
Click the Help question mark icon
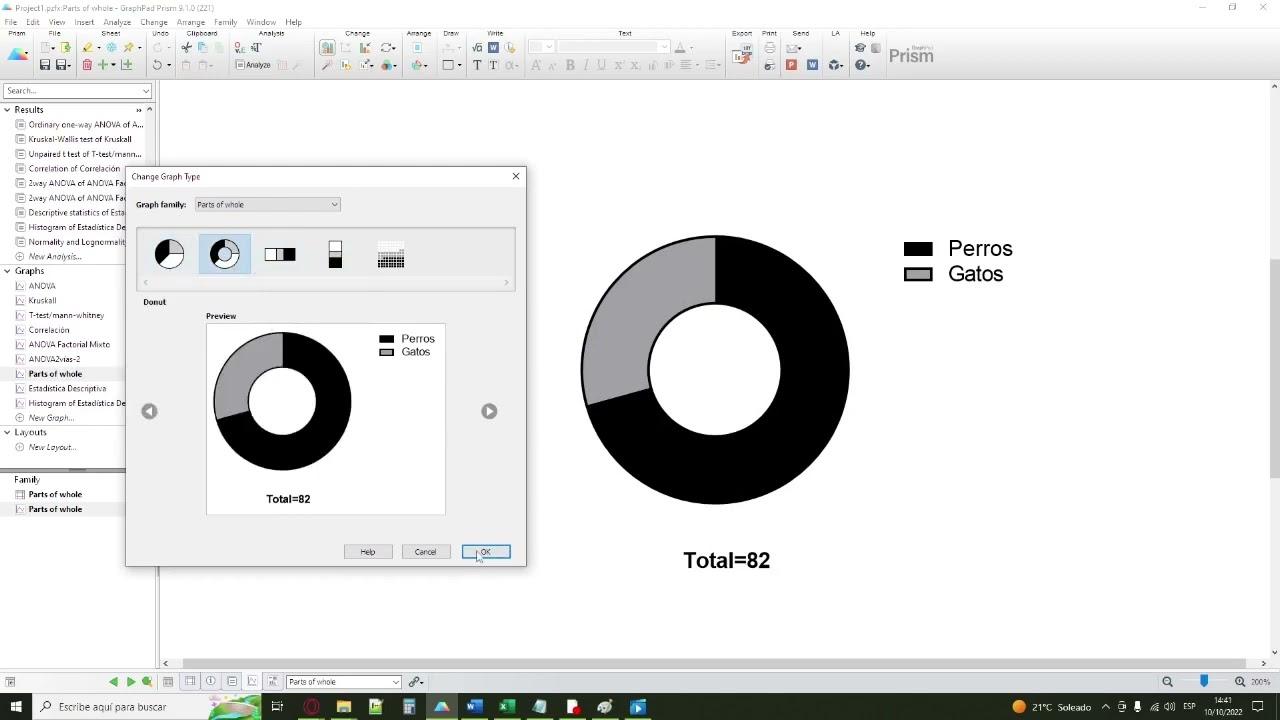pos(860,65)
